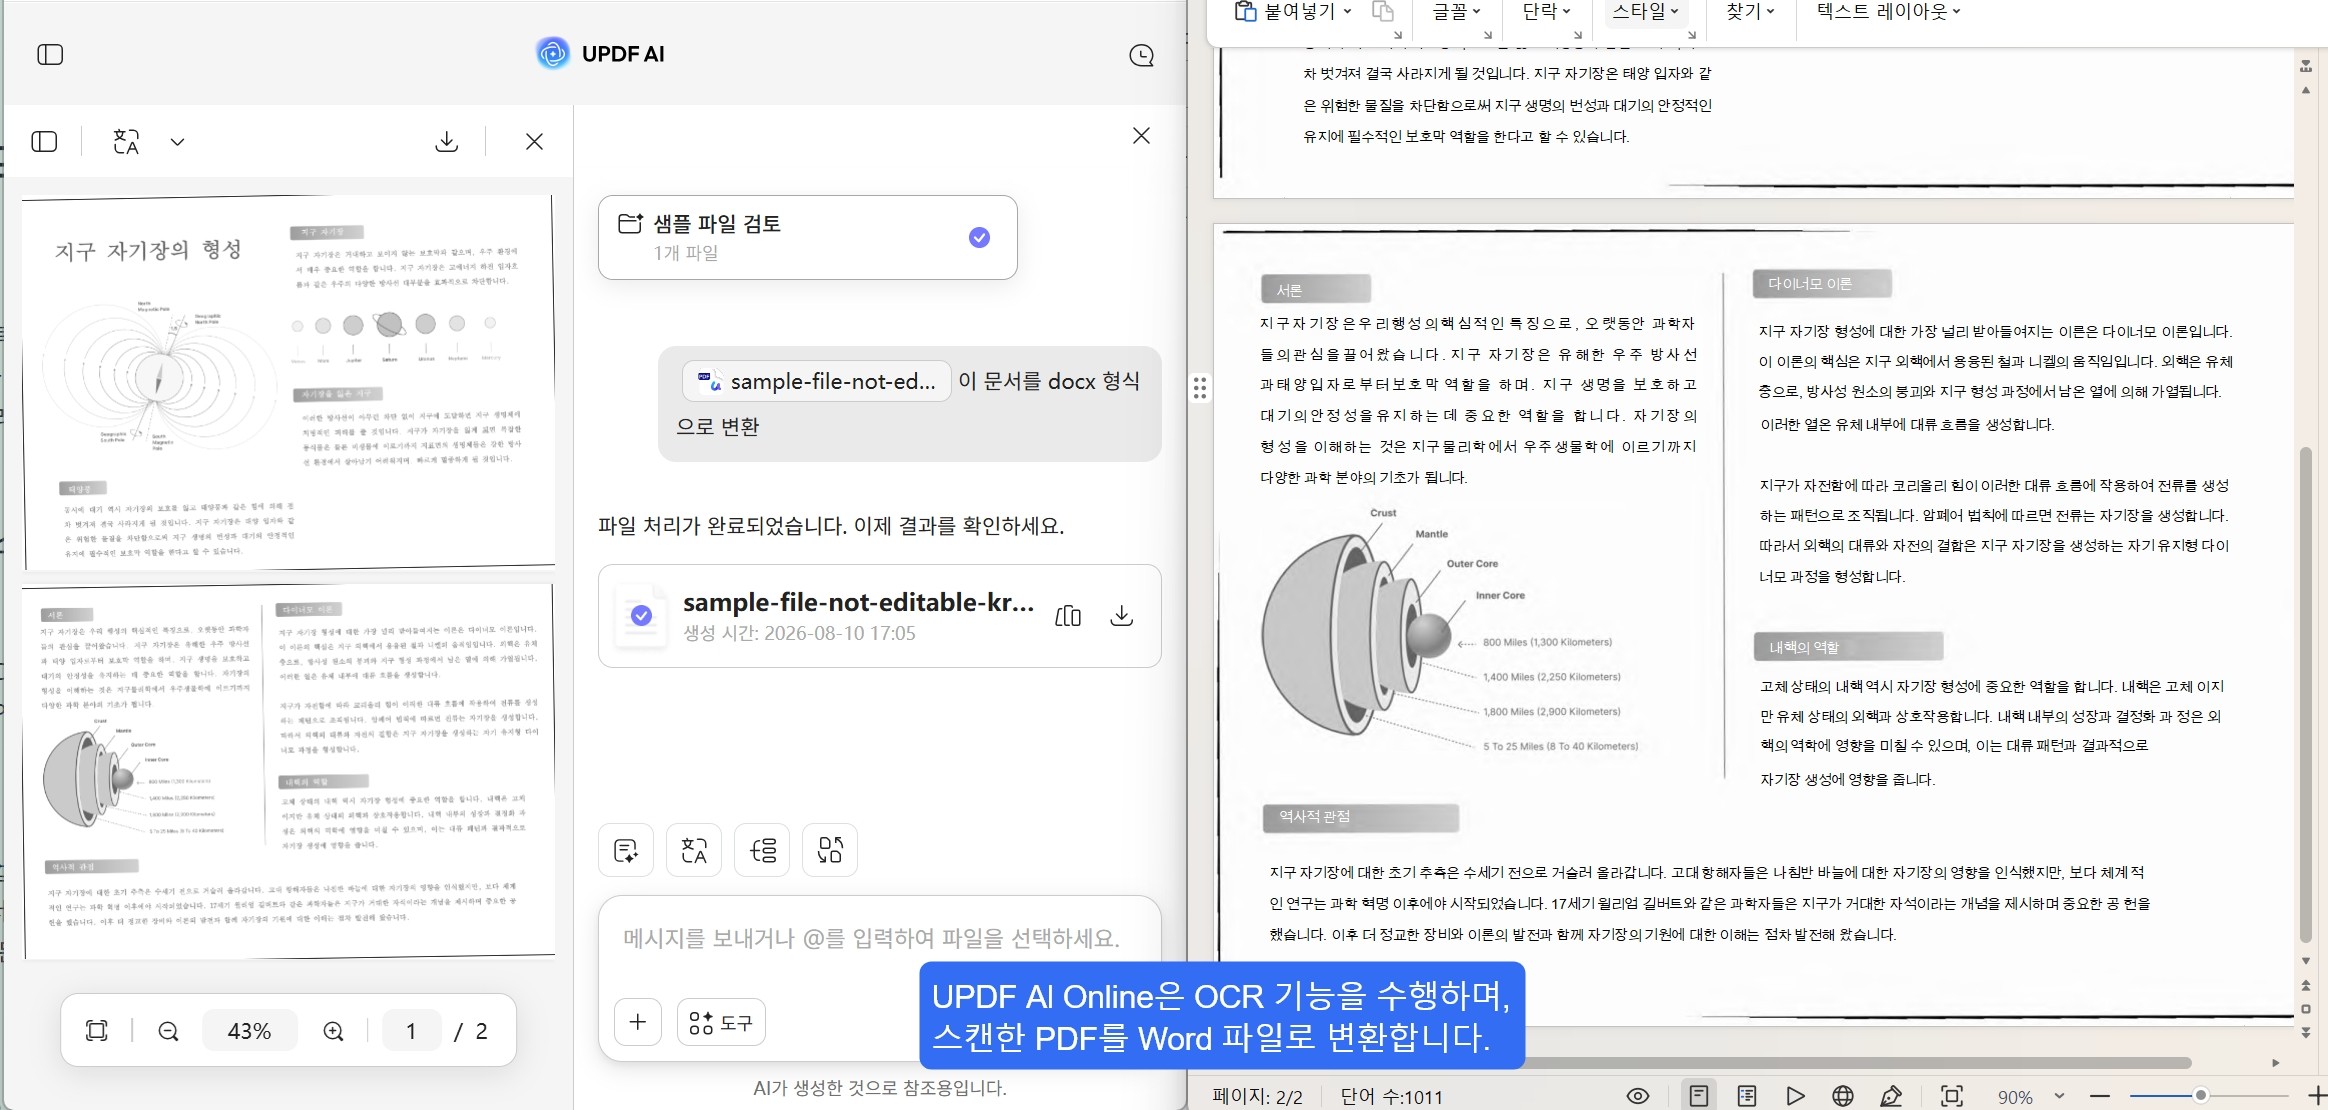Select page 2 thumbnail with earth core diagram
Viewport: 2328px width, 1110px height.
pyautogui.click(x=288, y=771)
